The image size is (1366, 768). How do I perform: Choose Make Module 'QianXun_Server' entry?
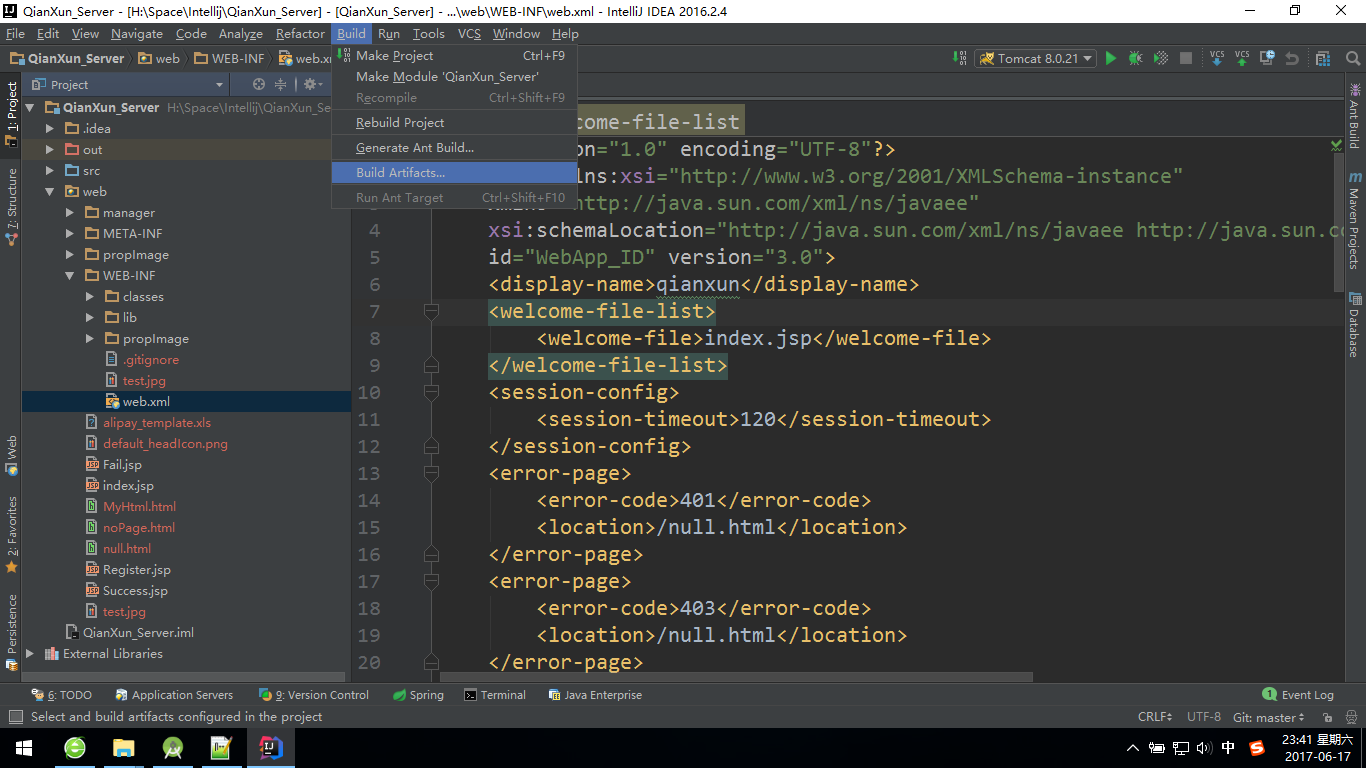454,77
